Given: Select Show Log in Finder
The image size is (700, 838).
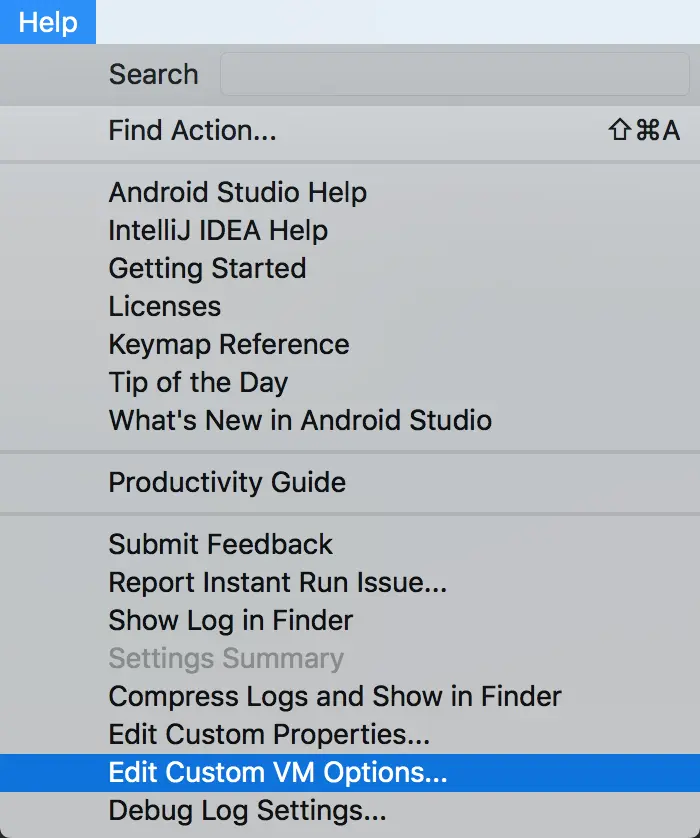Looking at the screenshot, I should tap(231, 620).
